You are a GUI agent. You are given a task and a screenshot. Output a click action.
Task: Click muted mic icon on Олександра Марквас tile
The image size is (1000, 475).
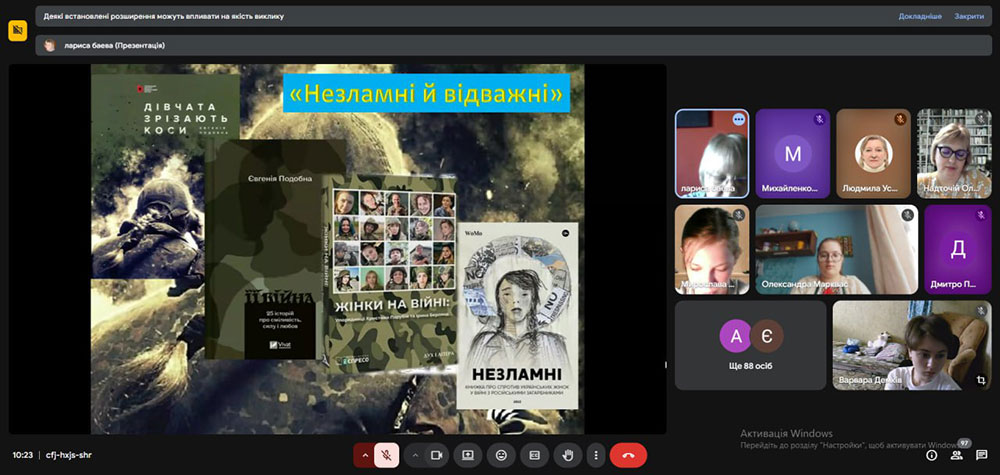907,215
